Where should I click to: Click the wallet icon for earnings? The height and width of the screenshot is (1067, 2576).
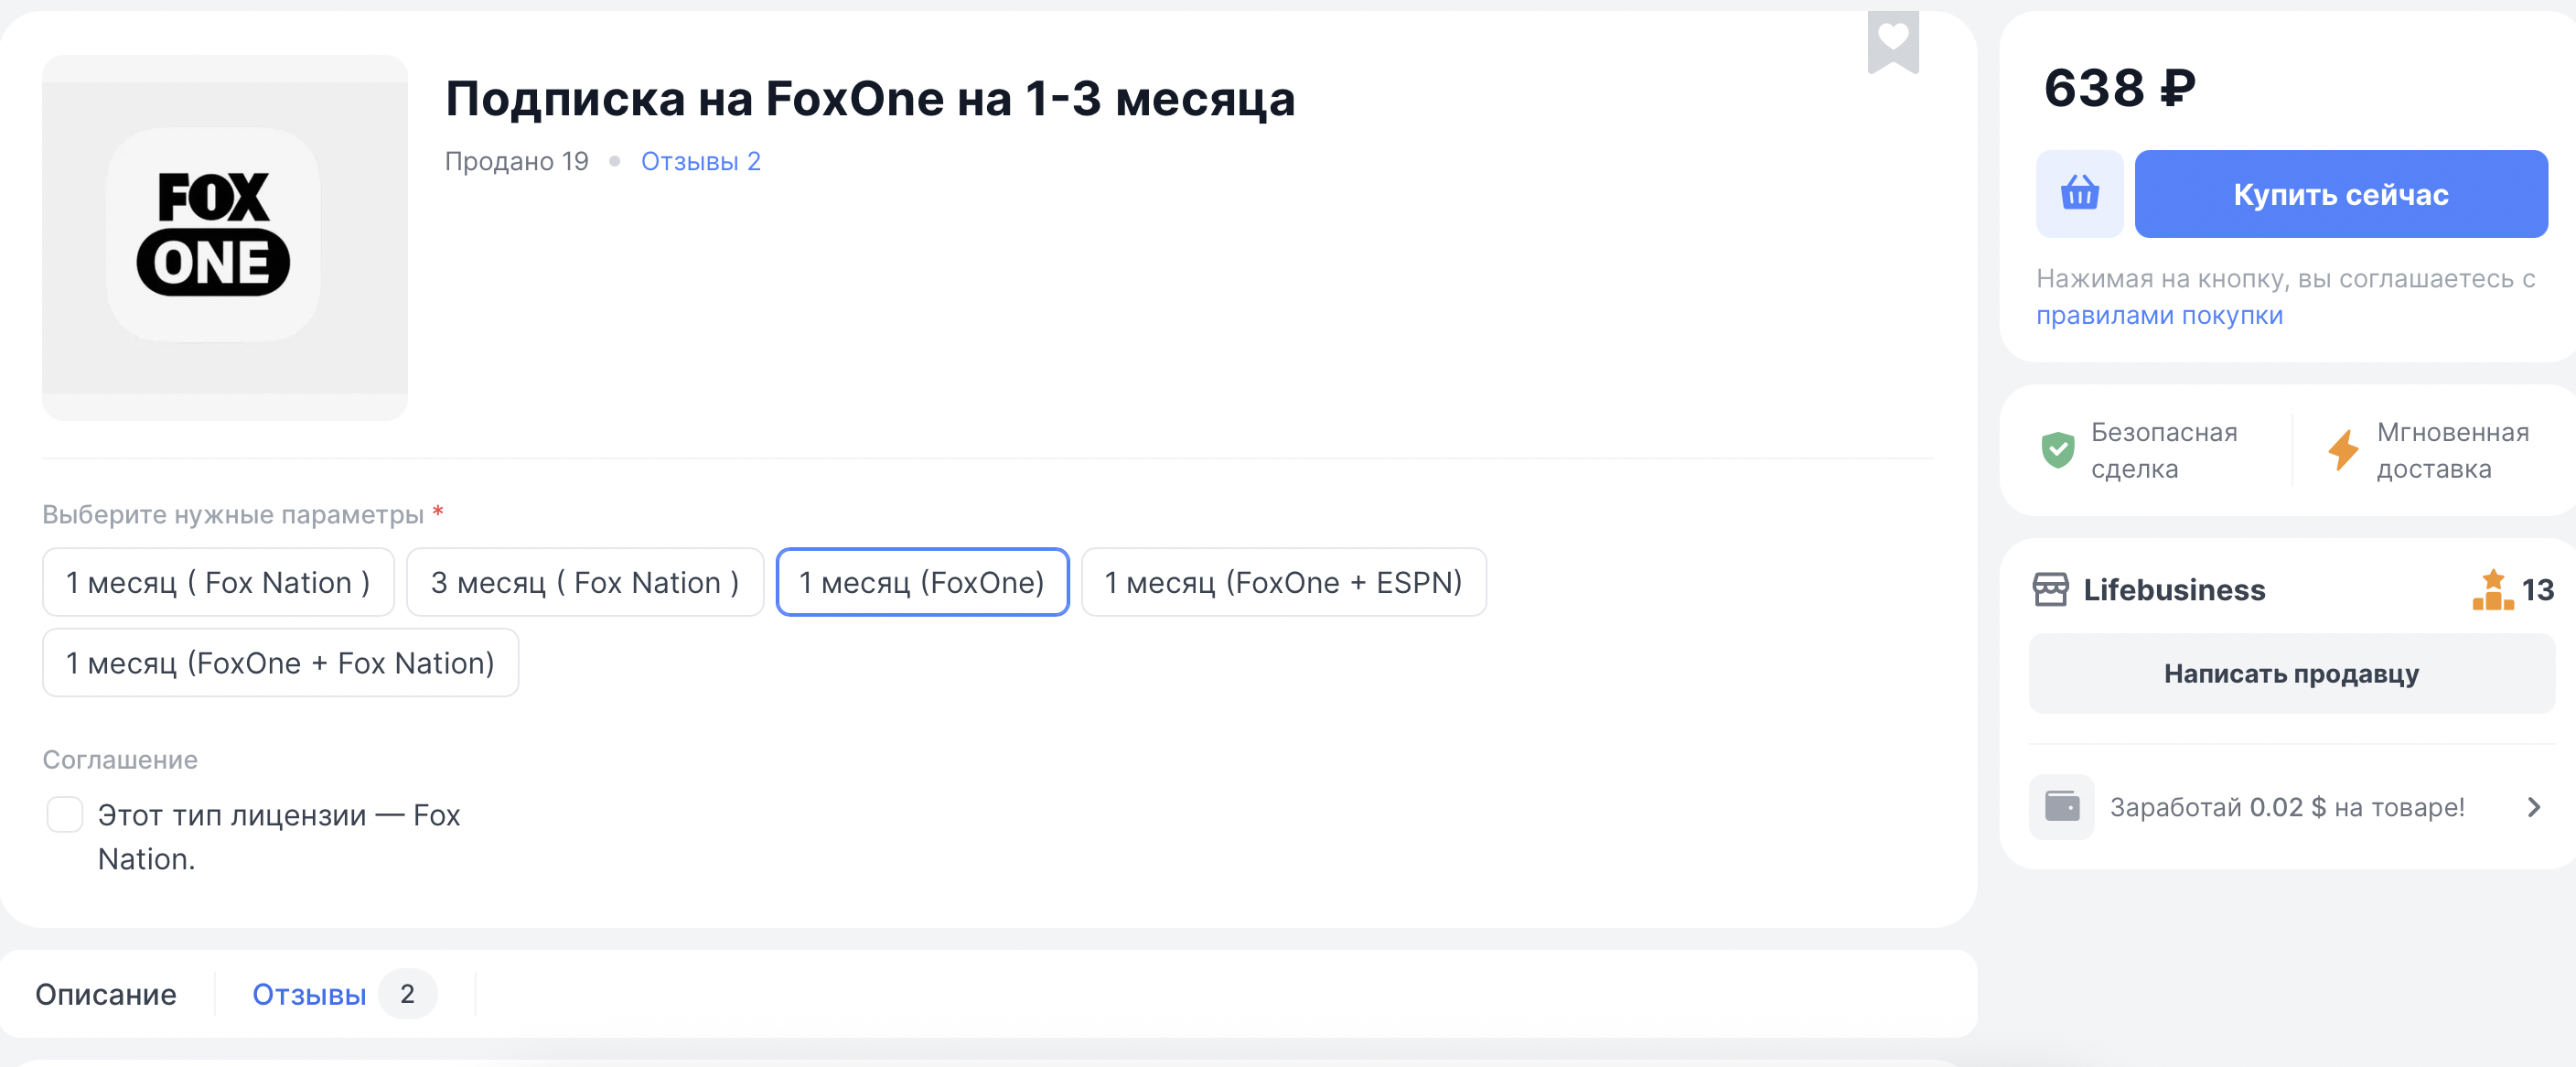[x=2061, y=806]
